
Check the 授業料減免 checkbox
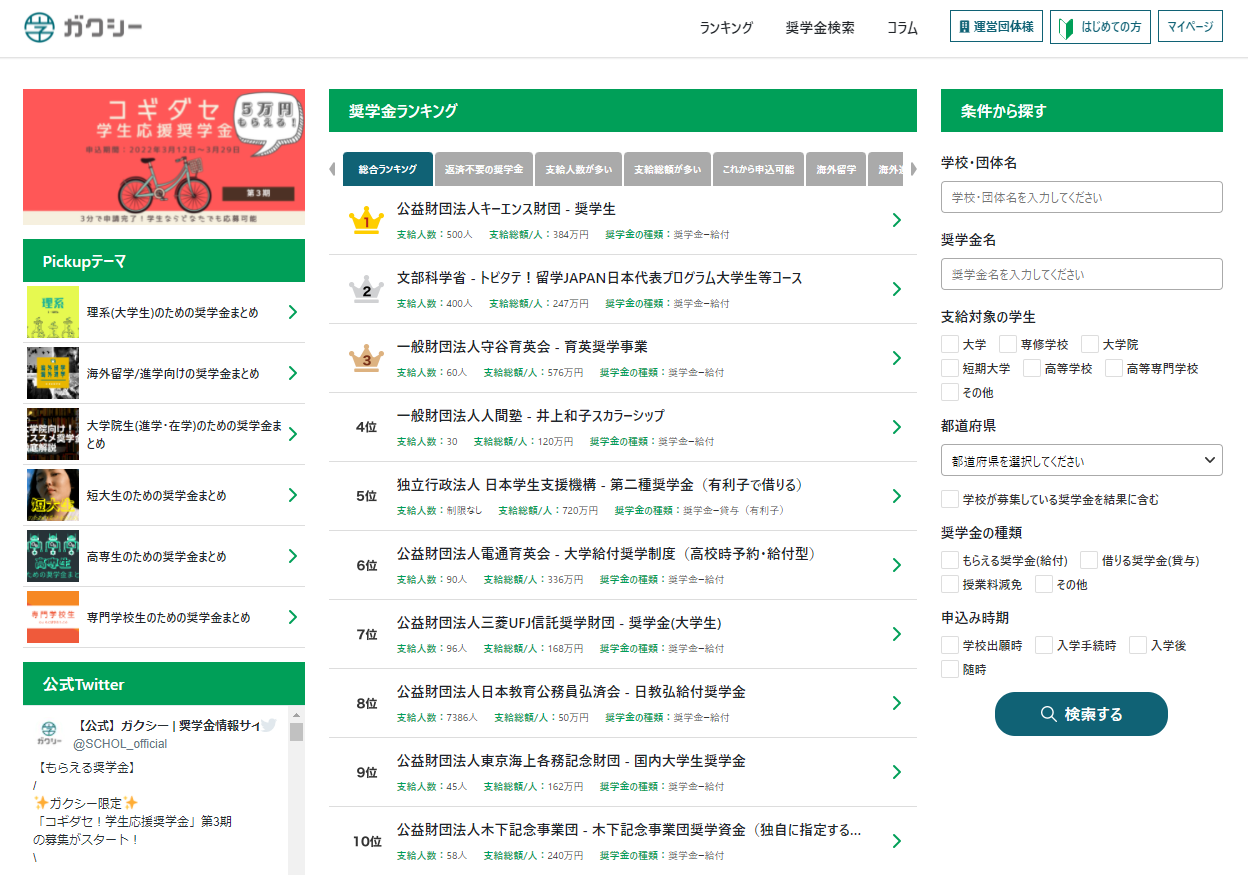(x=950, y=584)
